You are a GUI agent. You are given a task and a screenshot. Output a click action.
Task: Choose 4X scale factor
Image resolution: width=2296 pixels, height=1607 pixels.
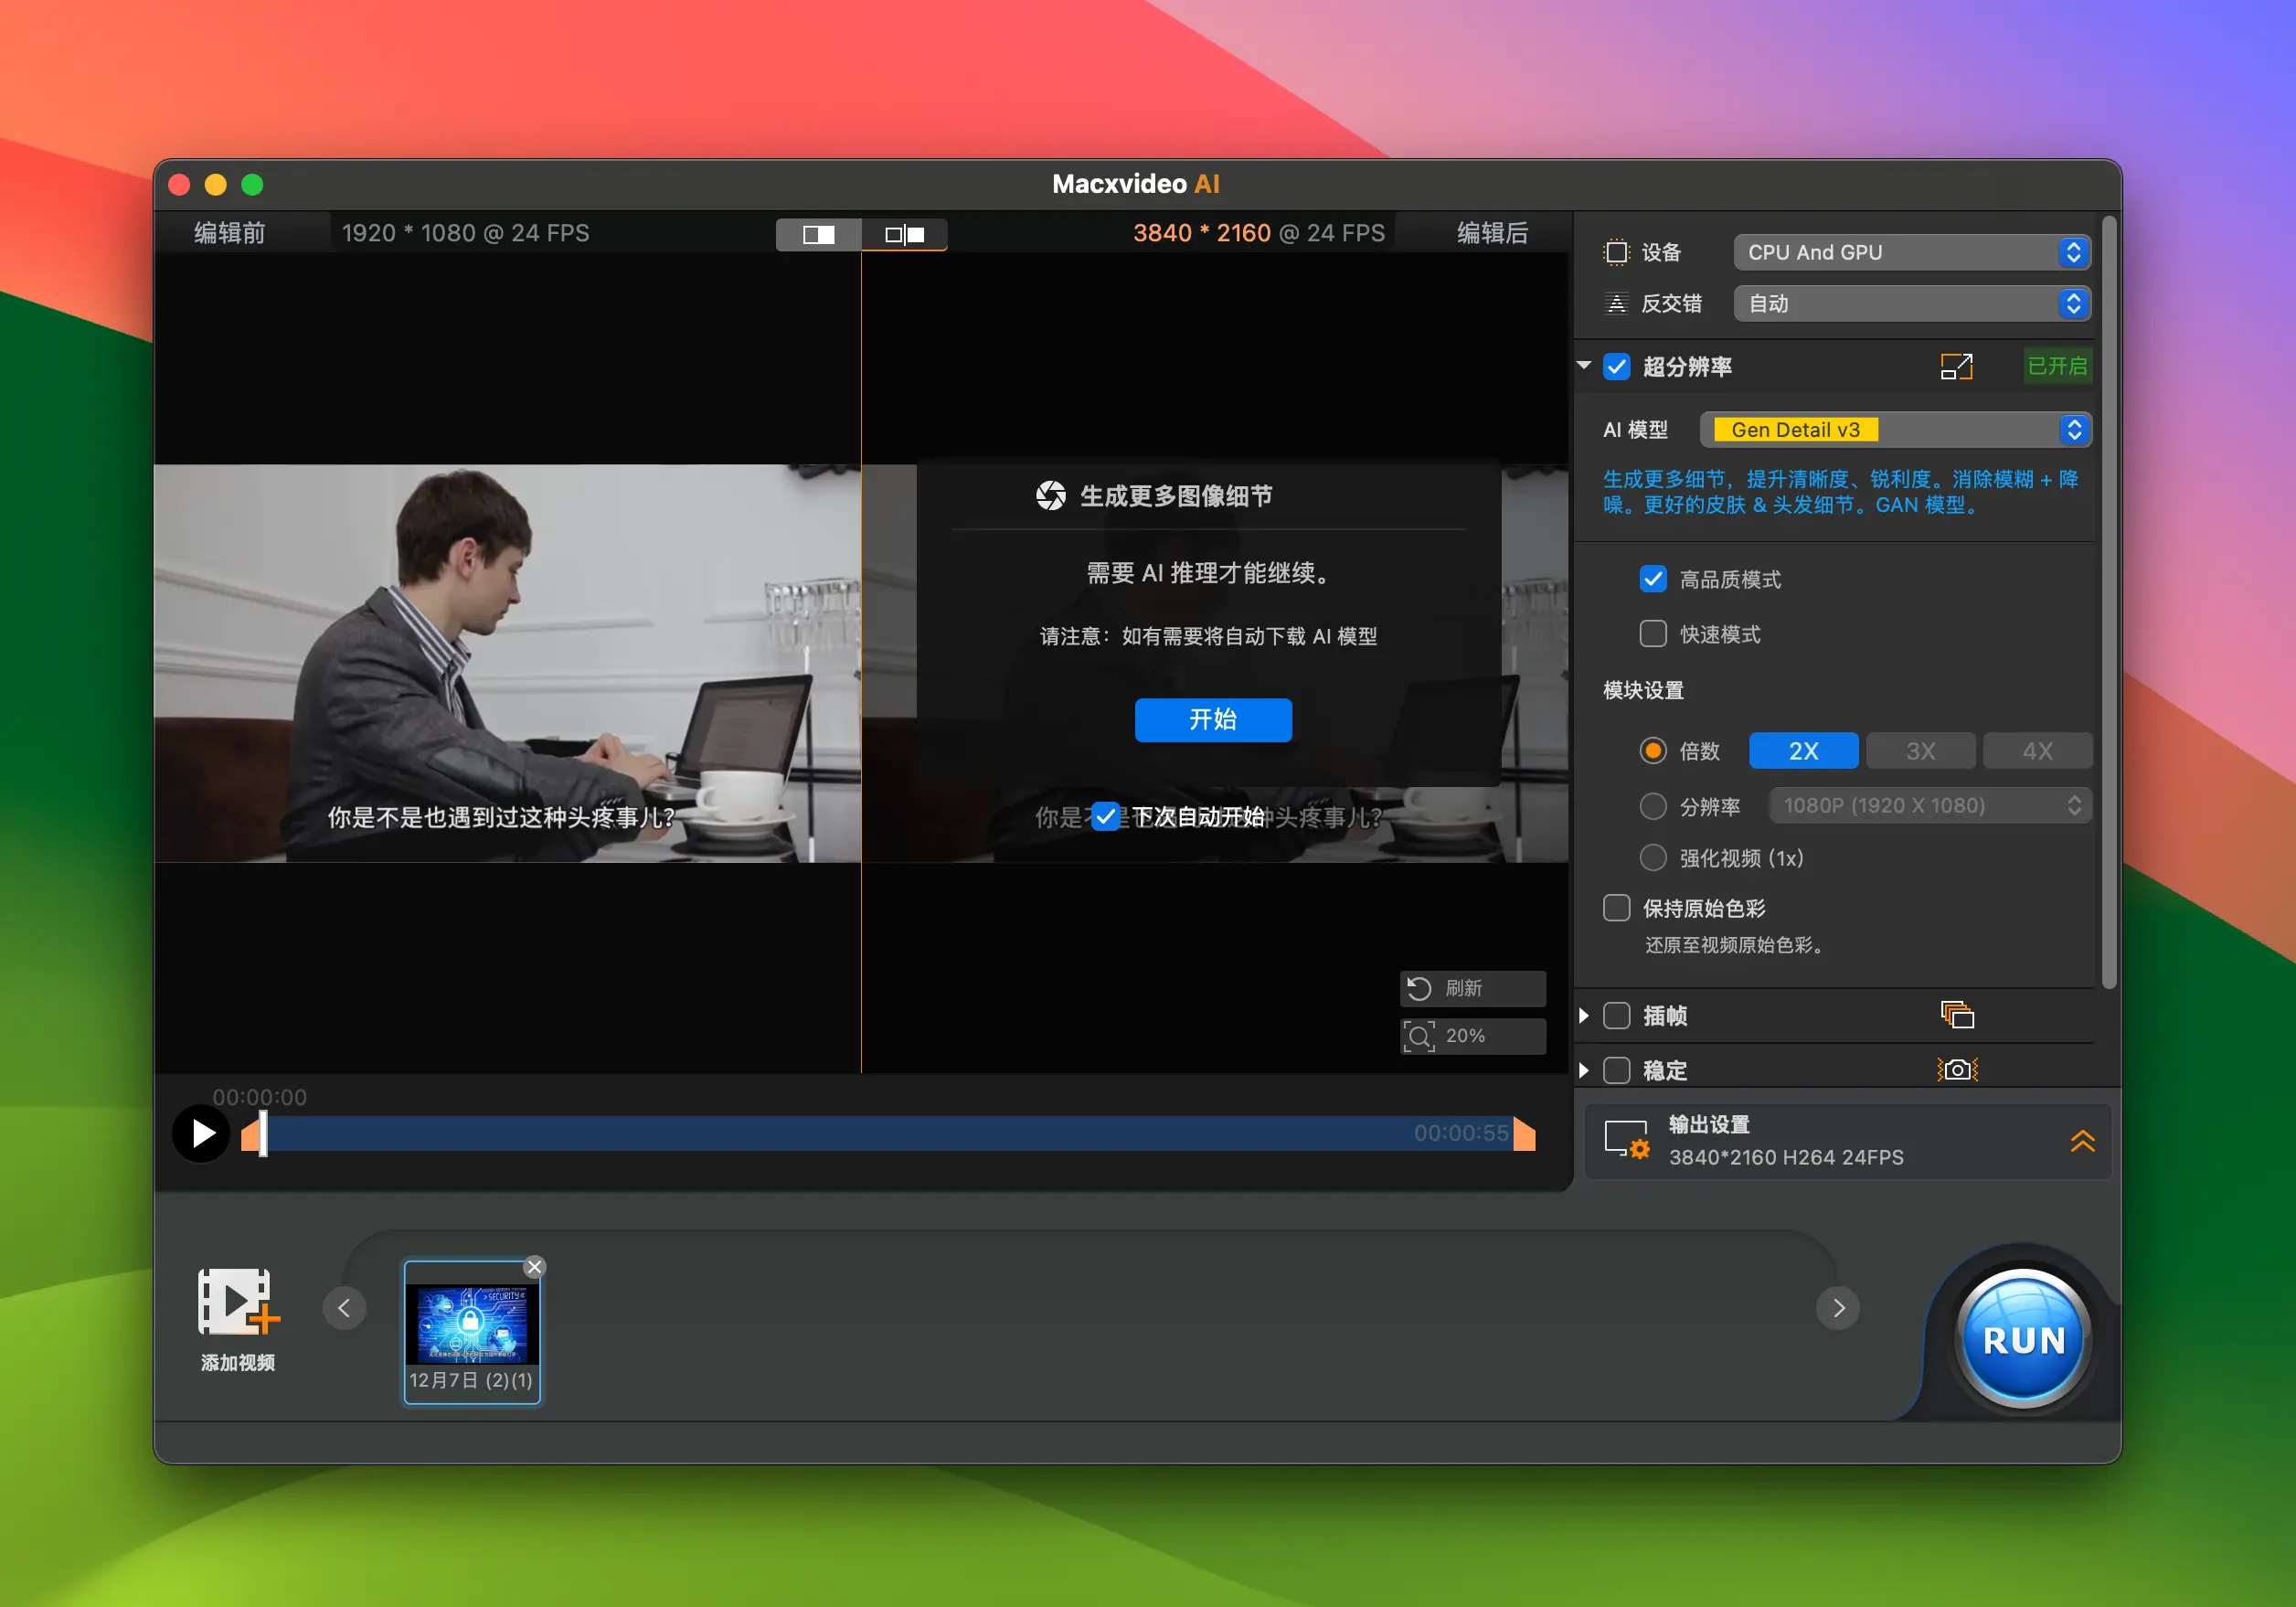tap(2037, 750)
